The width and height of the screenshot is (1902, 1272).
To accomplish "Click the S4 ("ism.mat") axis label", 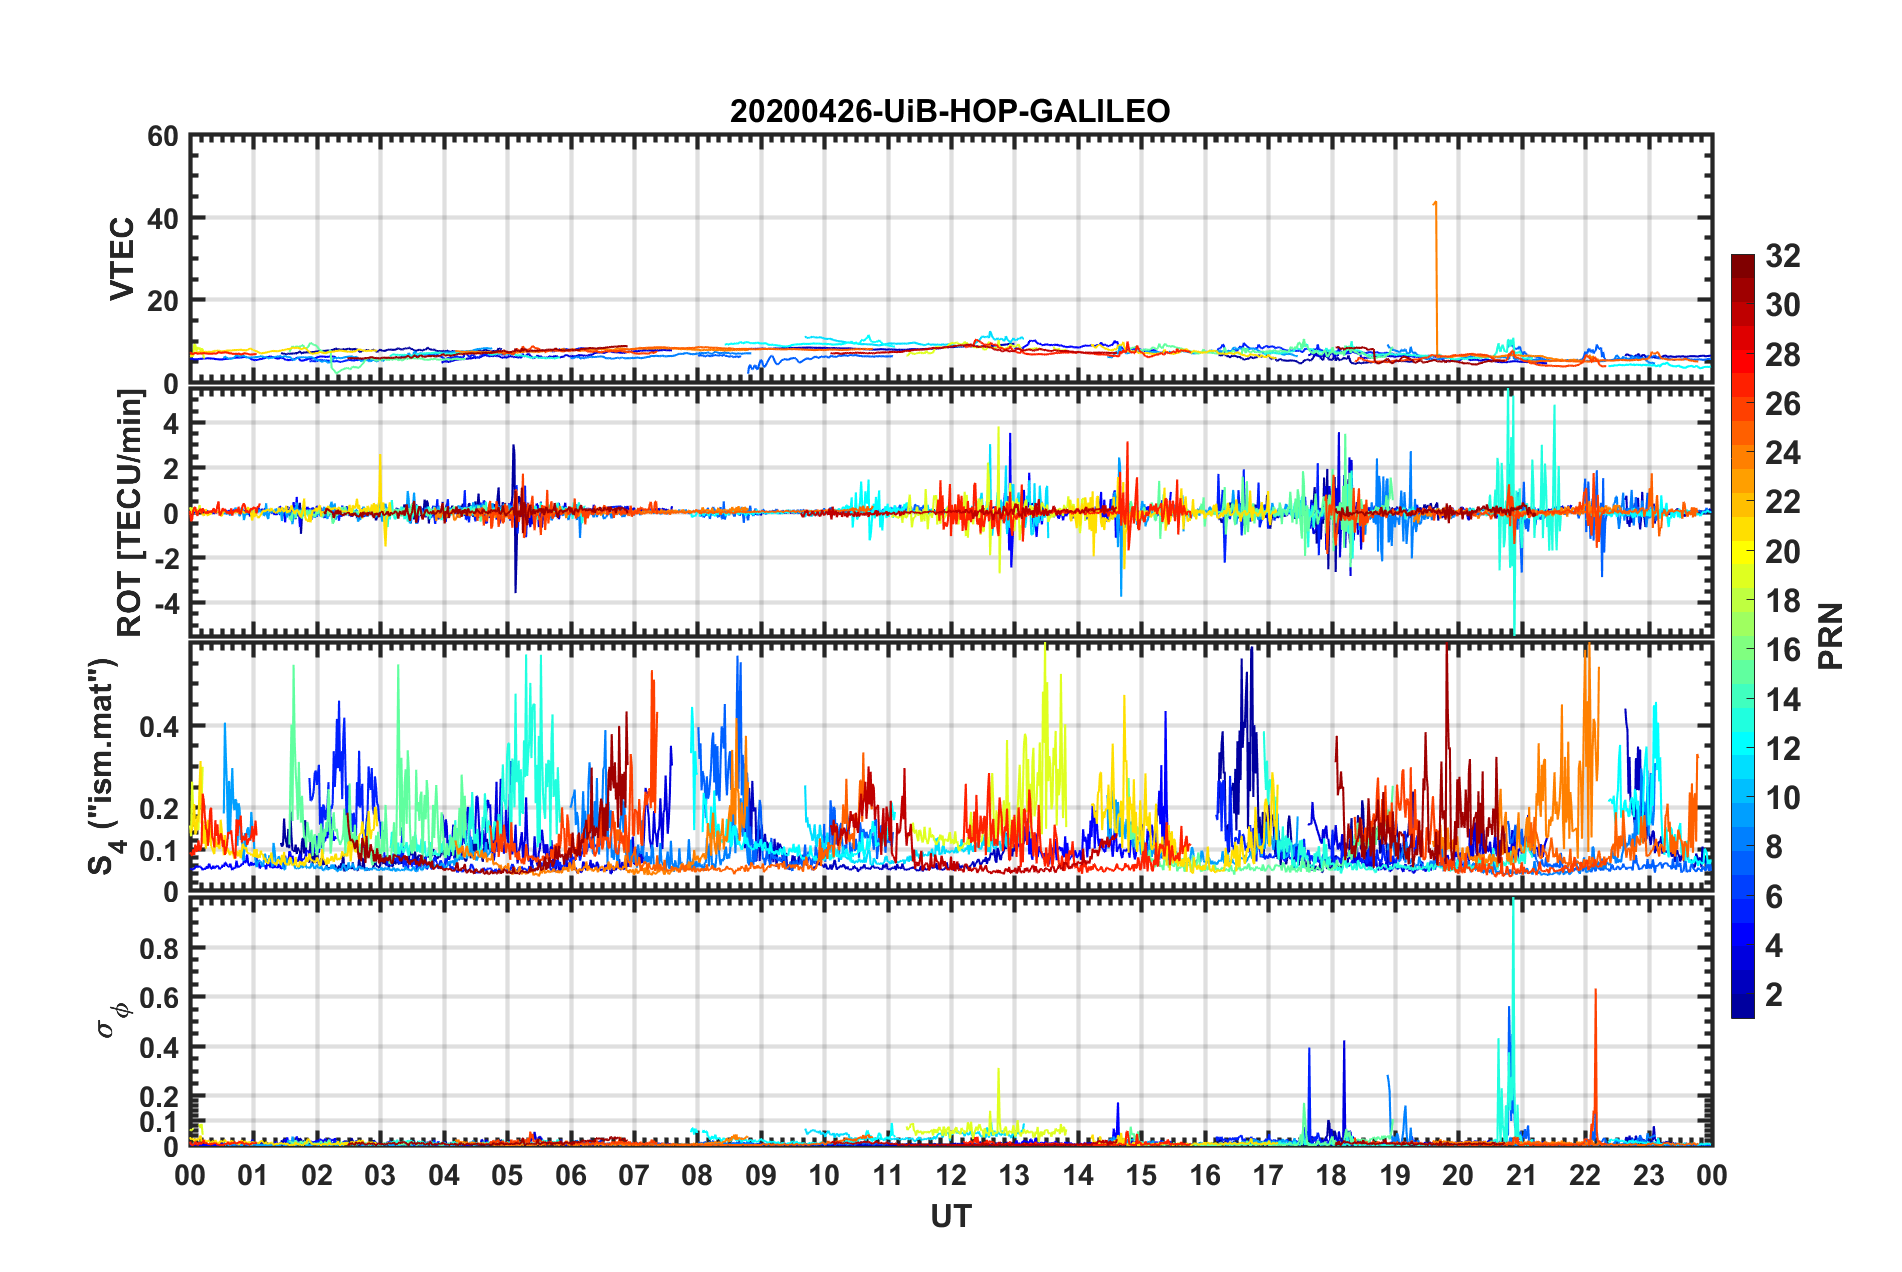I will pyautogui.click(x=104, y=767).
